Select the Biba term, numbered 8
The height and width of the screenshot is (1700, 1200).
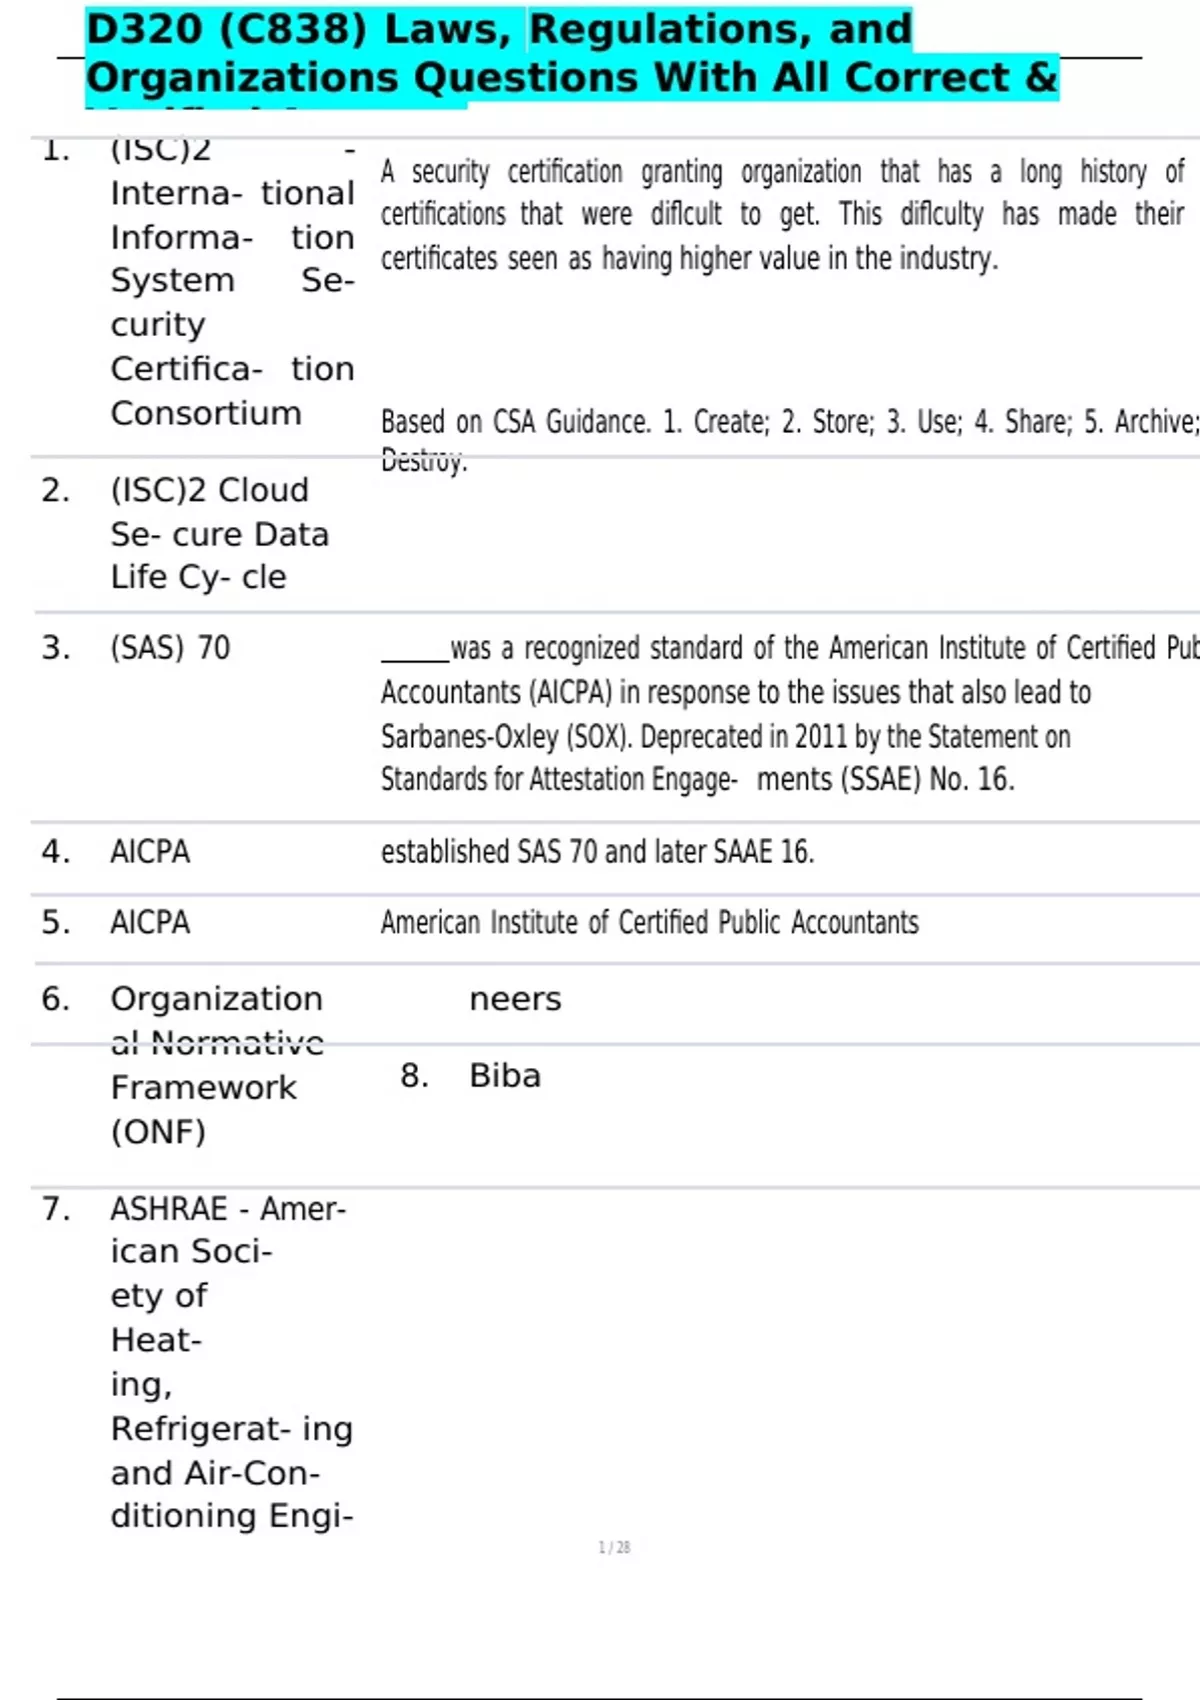(x=505, y=1076)
